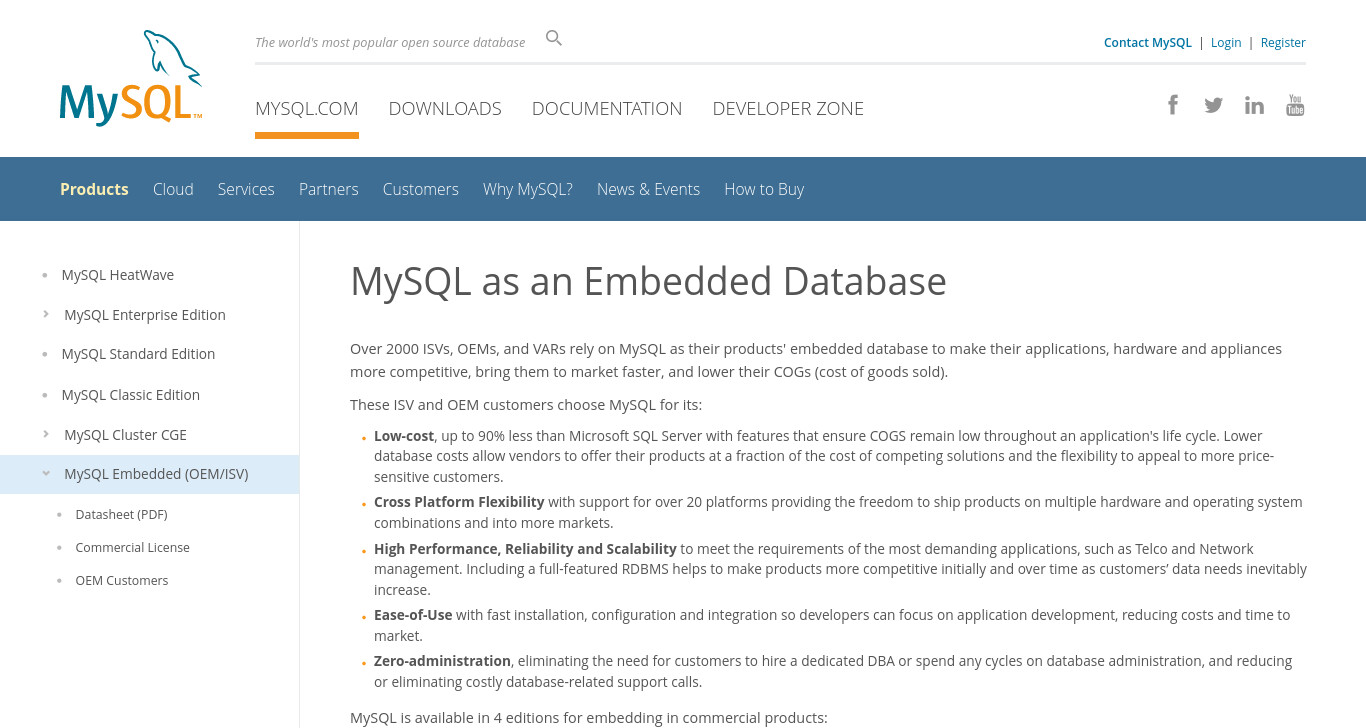
Task: Select Cloud in the blue menu
Action: pos(173,189)
